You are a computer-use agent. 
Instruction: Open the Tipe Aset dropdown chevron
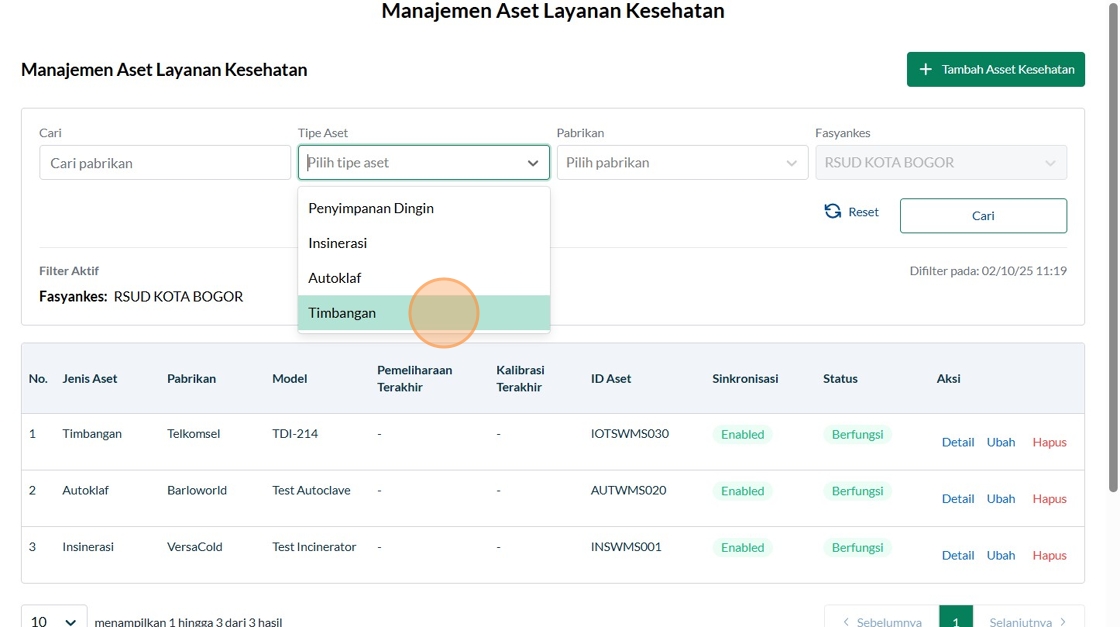click(x=533, y=163)
